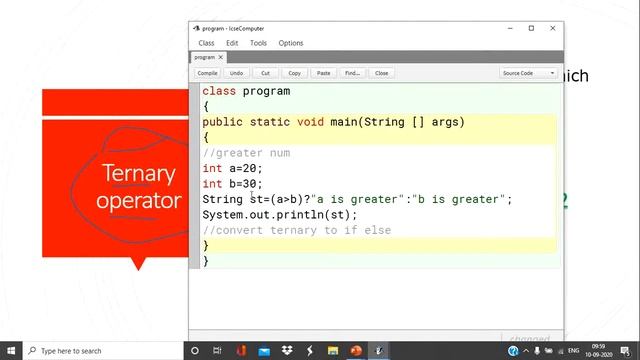Open the Tools menu
The width and height of the screenshot is (640, 360).
coord(258,43)
